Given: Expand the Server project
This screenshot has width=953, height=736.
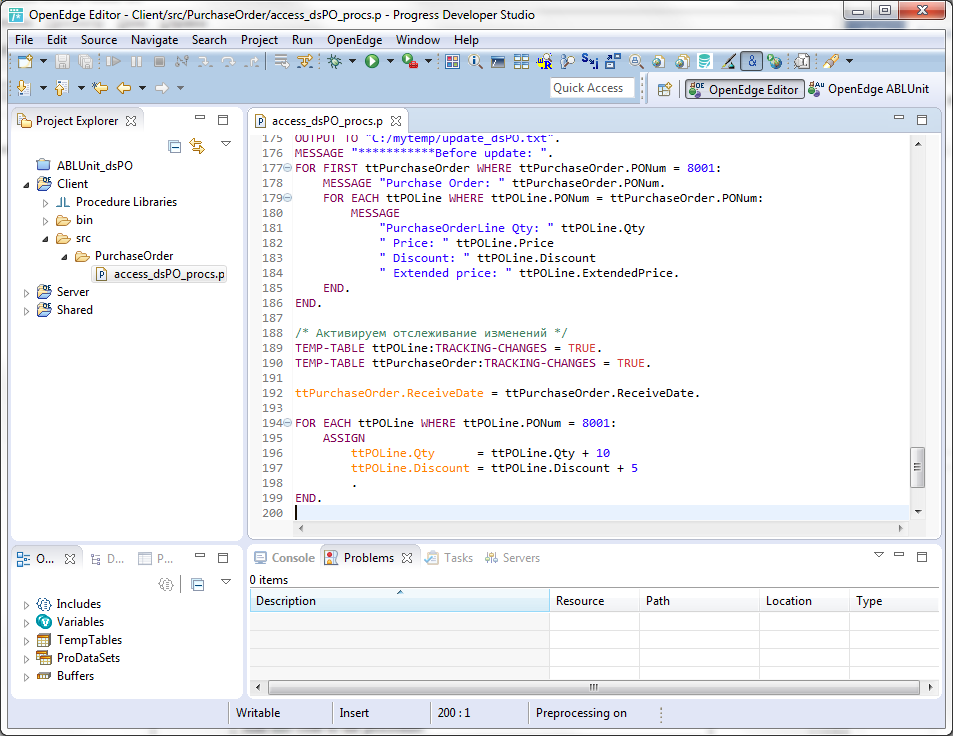Looking at the screenshot, I should click(26, 292).
